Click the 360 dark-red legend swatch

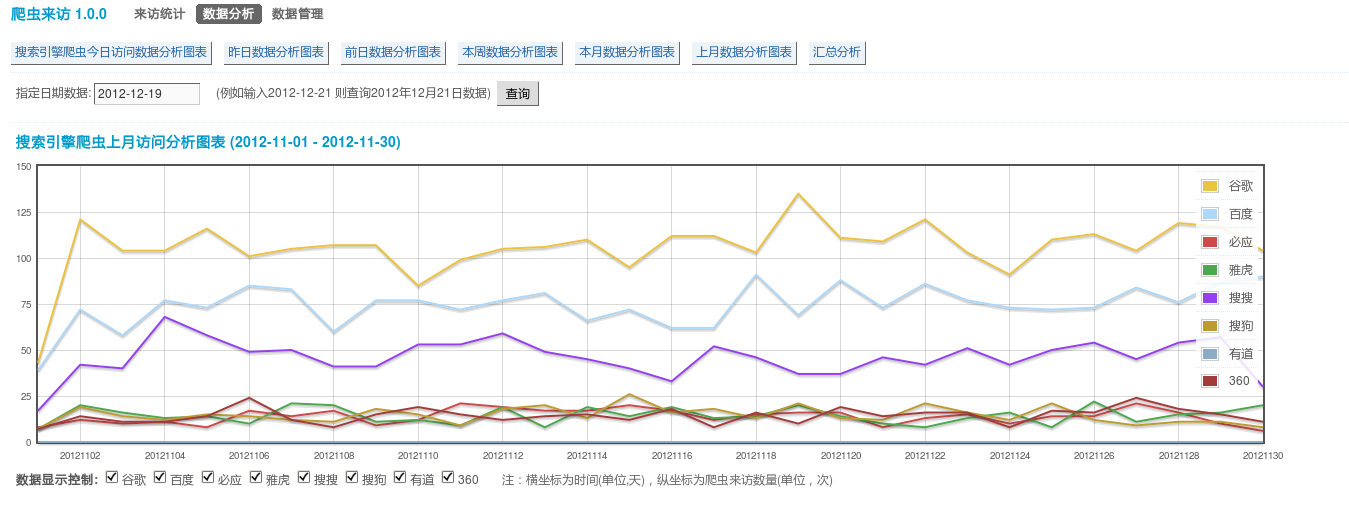coord(1210,381)
